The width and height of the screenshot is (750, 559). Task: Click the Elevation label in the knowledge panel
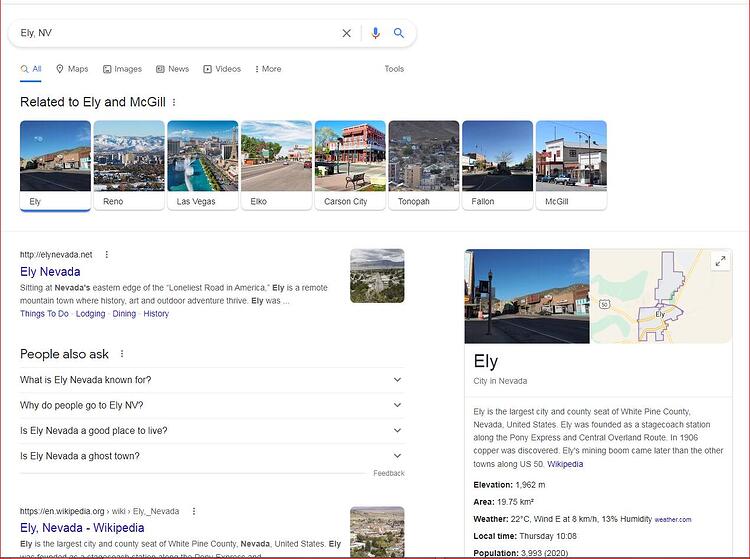pos(493,485)
